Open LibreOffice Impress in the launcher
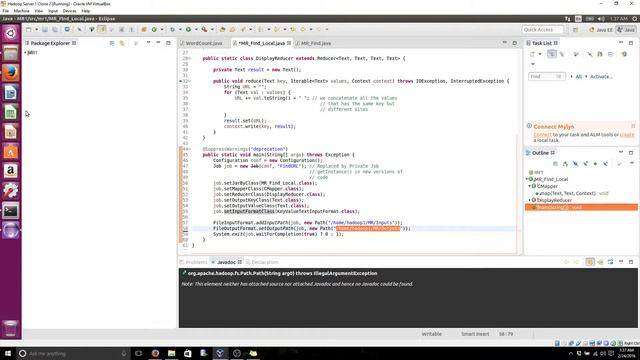The width and height of the screenshot is (640, 360). pos(11,132)
